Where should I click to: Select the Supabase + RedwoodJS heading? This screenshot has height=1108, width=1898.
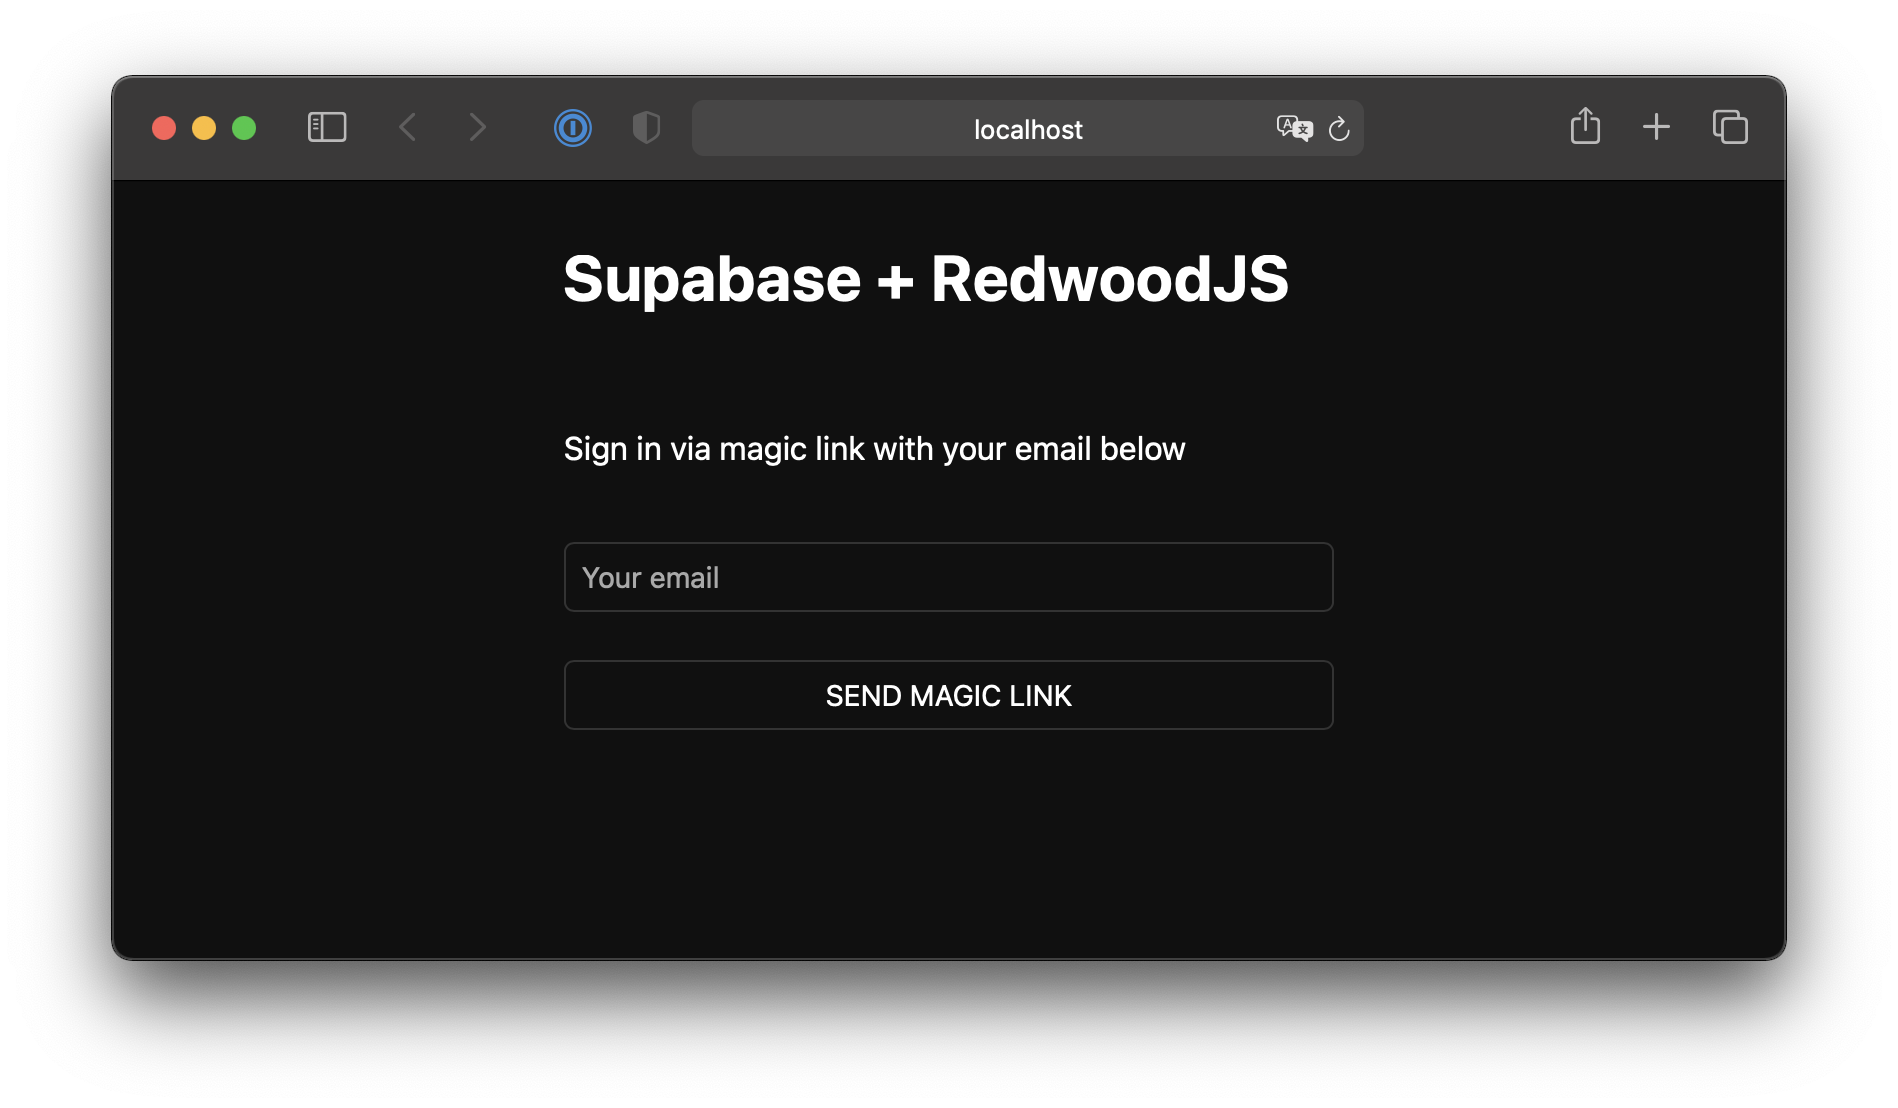click(926, 280)
